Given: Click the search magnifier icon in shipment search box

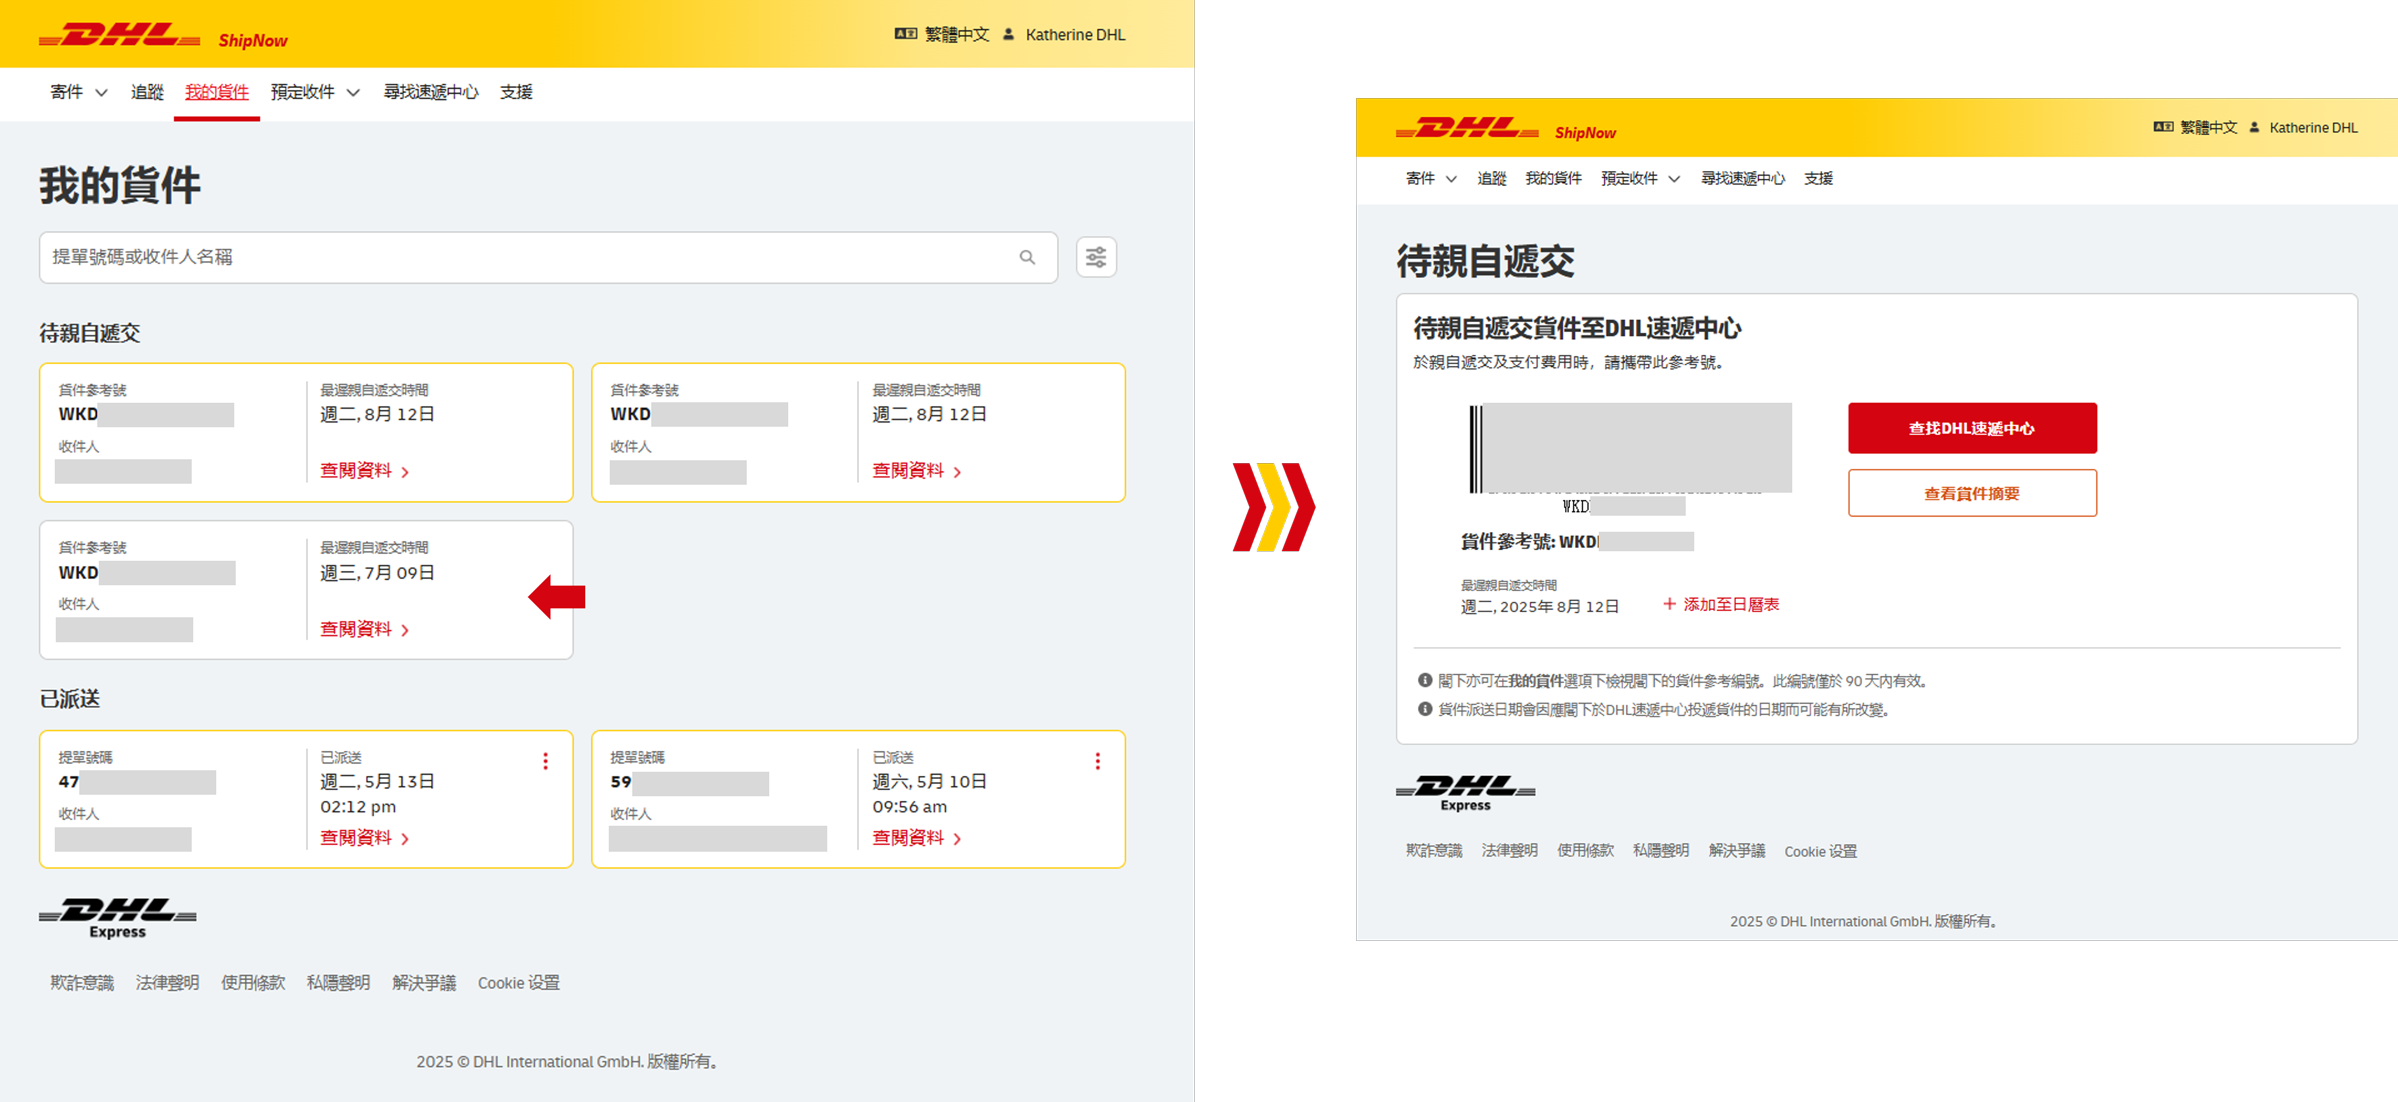Looking at the screenshot, I should point(1027,257).
